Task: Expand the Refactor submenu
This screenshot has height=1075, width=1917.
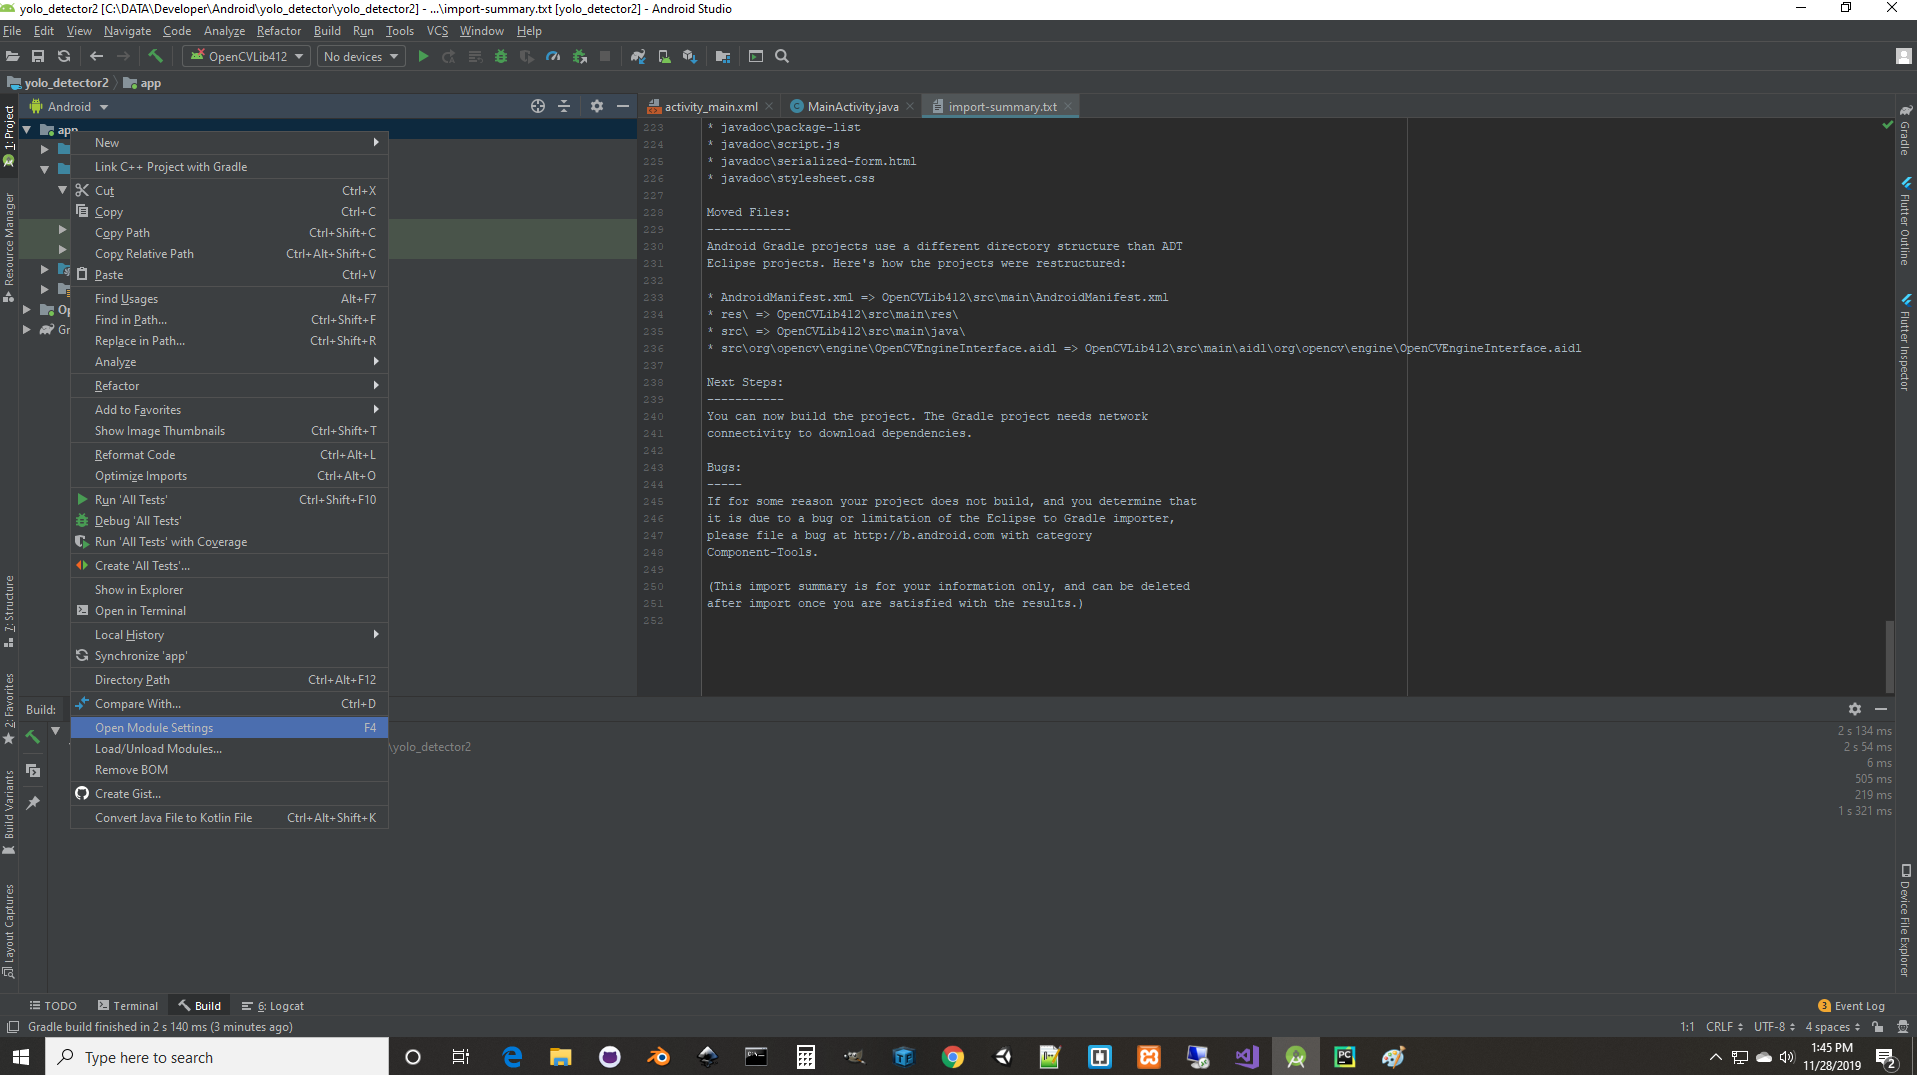Action: click(229, 386)
